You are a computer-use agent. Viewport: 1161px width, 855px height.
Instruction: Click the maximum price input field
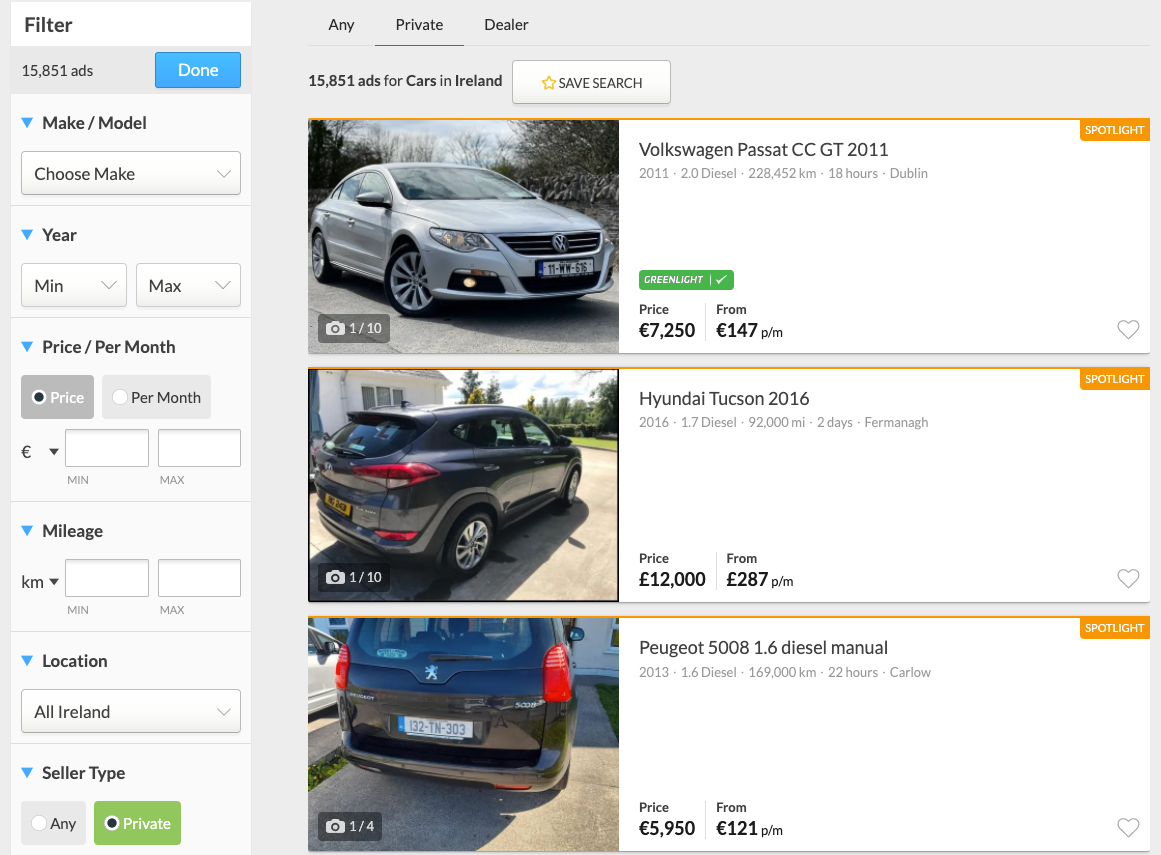(x=199, y=448)
